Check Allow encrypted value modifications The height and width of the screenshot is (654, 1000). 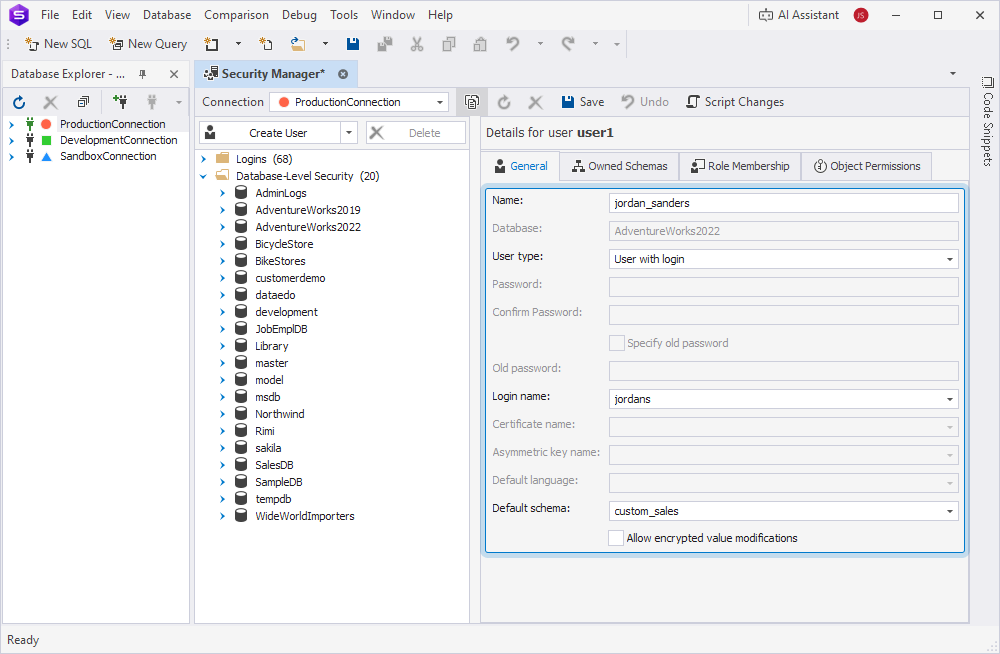[x=617, y=537]
